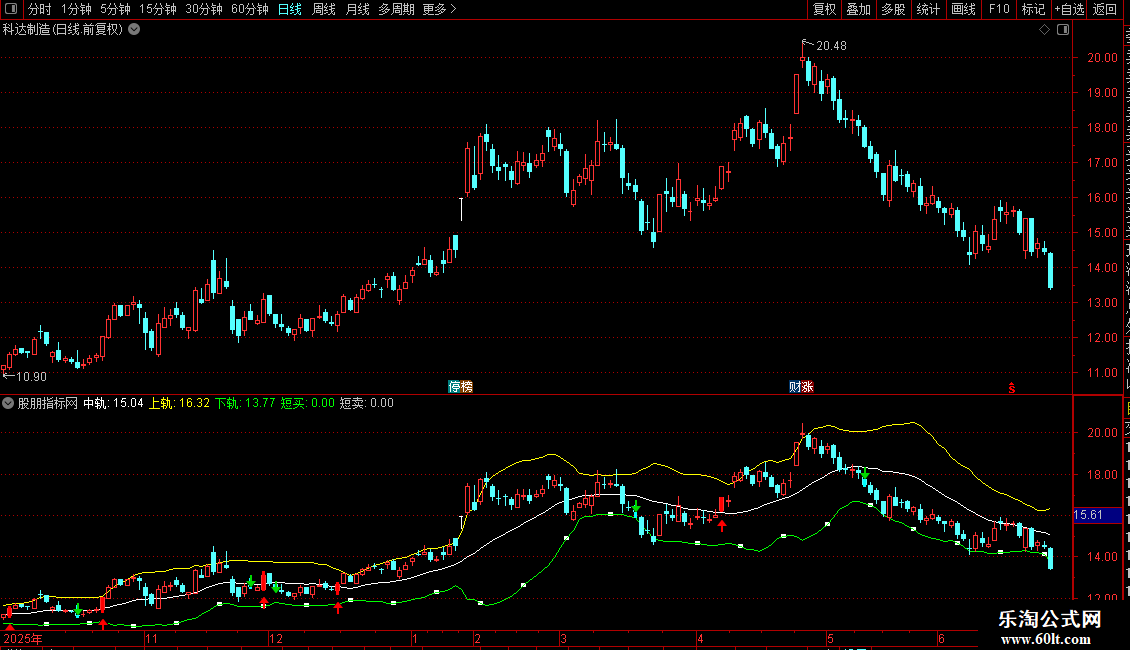Image resolution: width=1130 pixels, height=650 pixels.
Task: Click the 20.00 main chart axis label
Action: pos(1103,58)
